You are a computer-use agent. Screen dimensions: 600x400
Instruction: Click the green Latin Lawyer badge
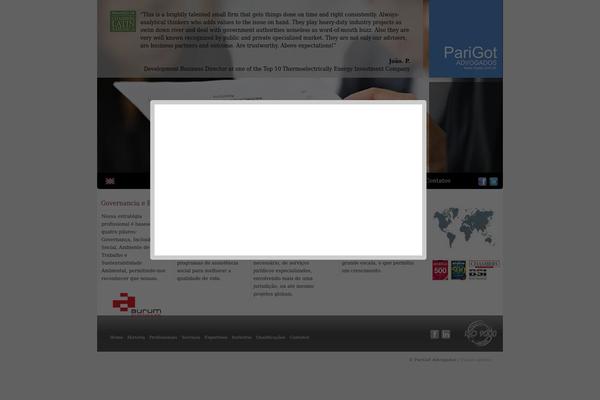click(x=123, y=21)
